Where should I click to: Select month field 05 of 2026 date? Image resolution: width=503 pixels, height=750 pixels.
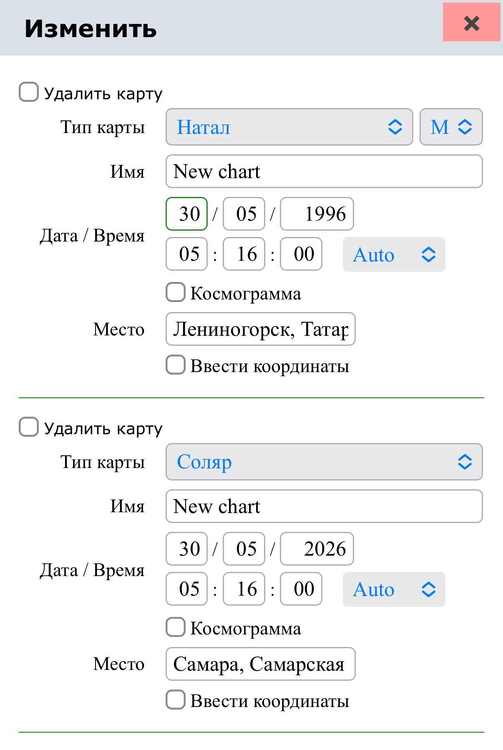pos(244,548)
